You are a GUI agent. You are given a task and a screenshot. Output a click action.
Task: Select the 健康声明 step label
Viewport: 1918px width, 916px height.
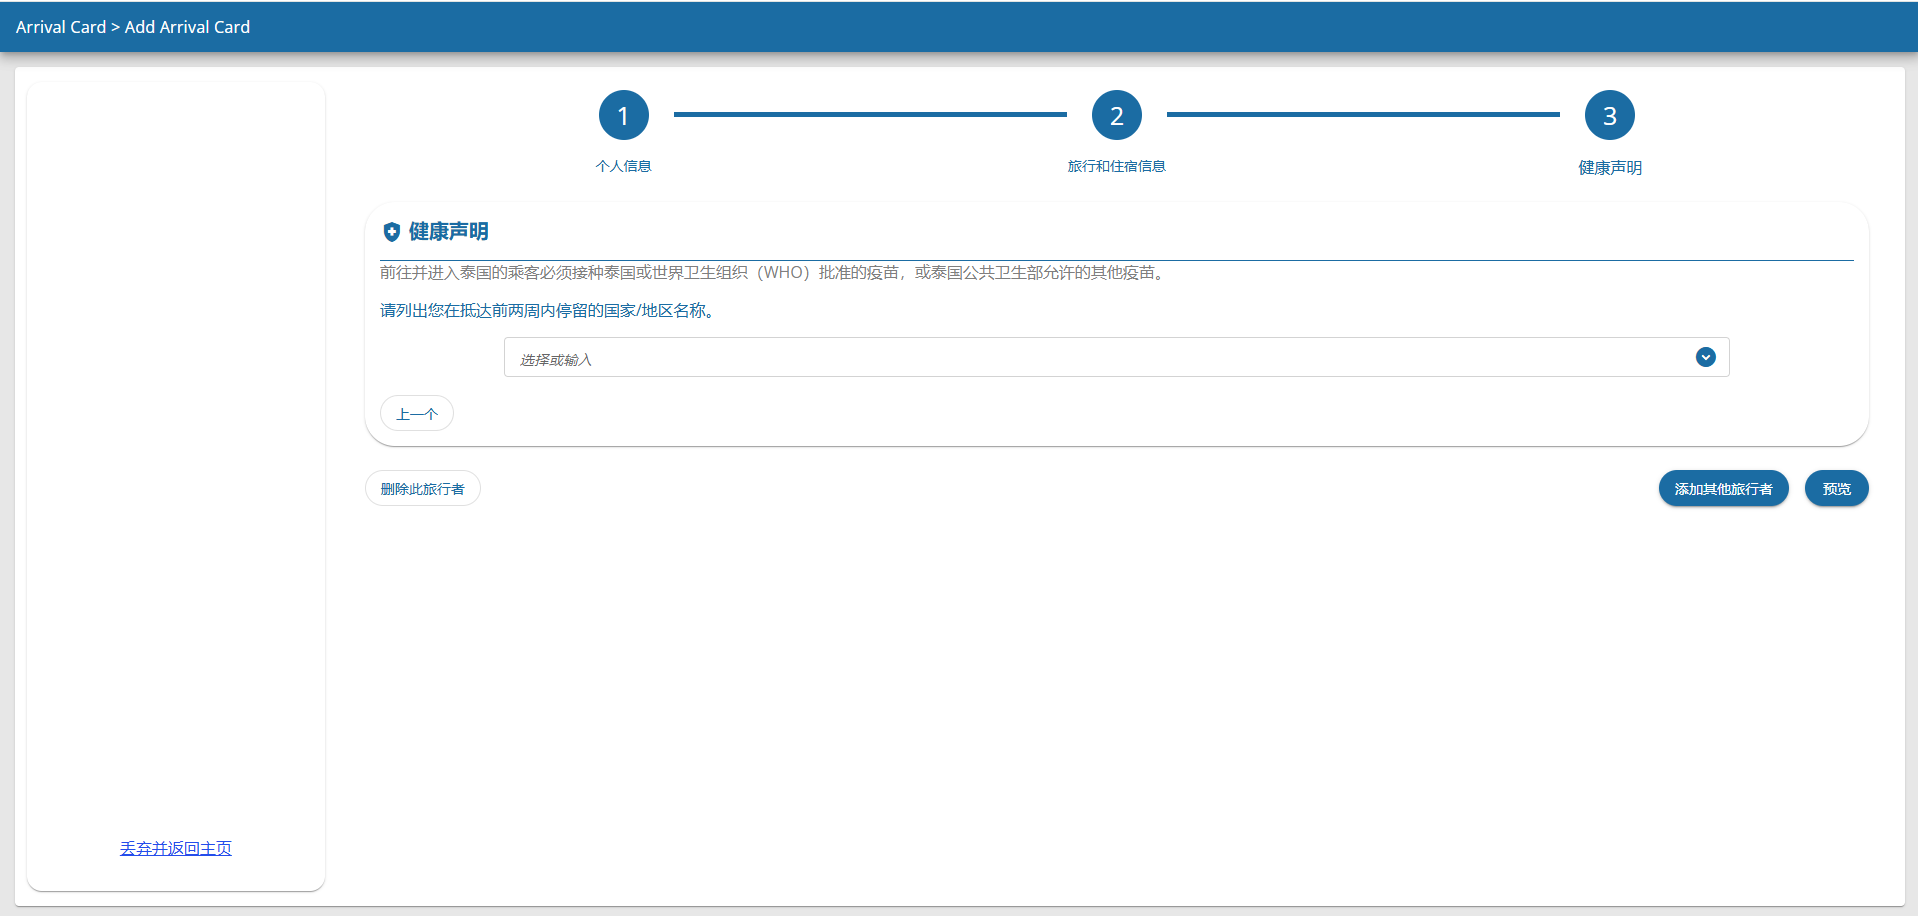pyautogui.click(x=1609, y=168)
